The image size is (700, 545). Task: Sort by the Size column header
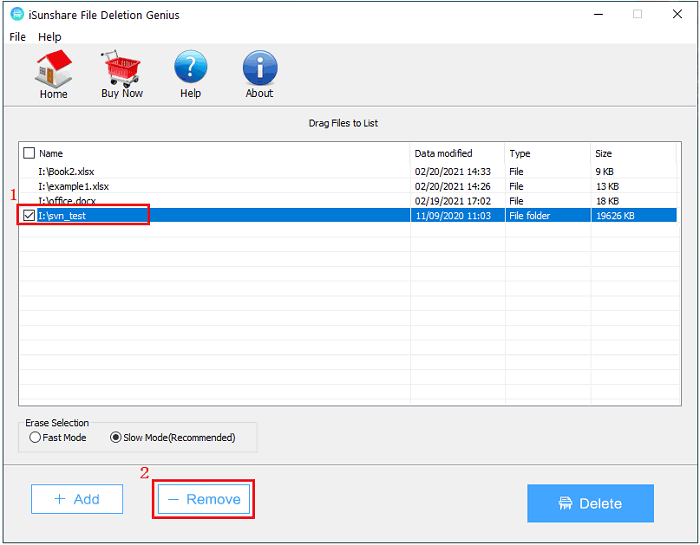(x=603, y=154)
